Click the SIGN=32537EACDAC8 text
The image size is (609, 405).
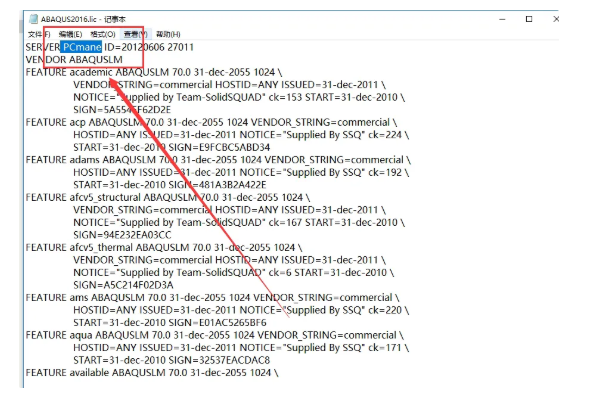pos(219,360)
